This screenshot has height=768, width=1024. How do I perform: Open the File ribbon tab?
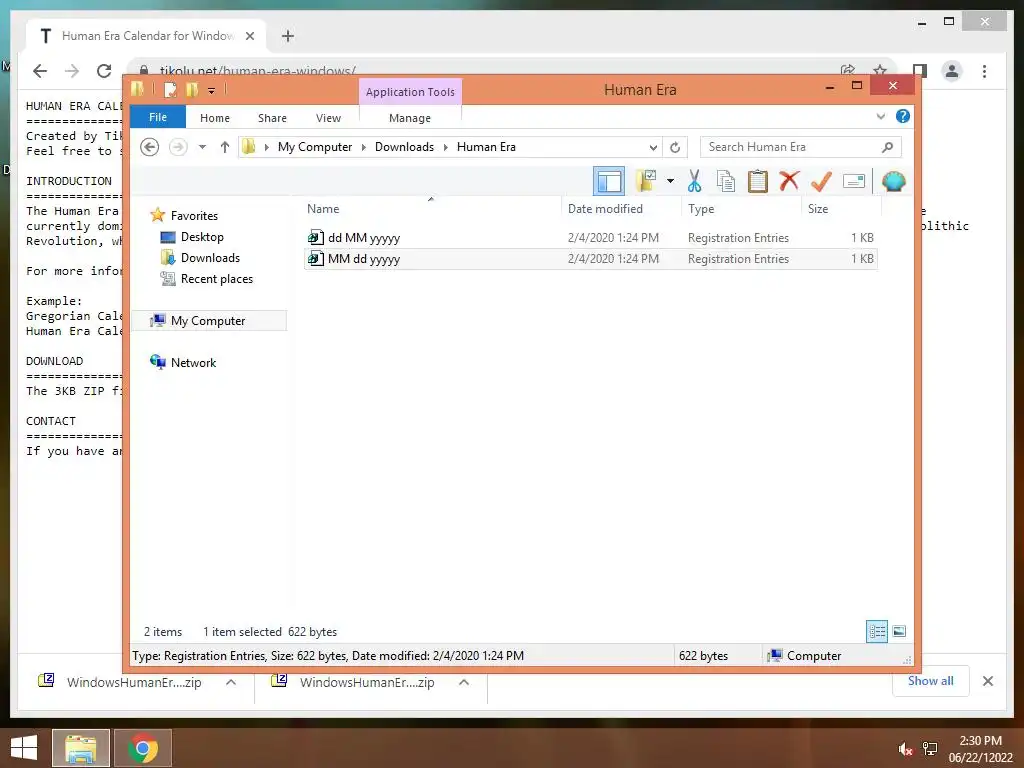pos(158,117)
